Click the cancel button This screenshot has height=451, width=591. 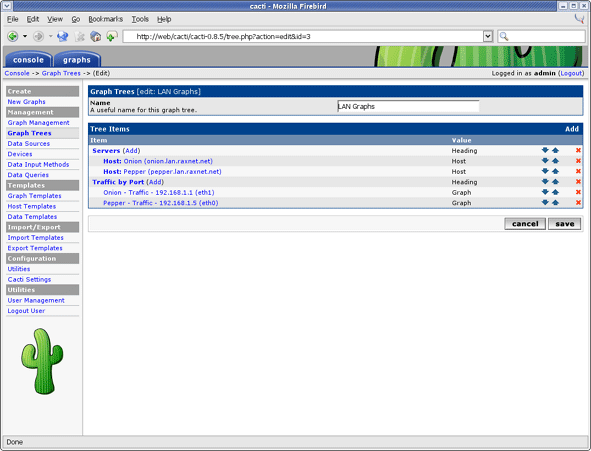click(x=525, y=224)
